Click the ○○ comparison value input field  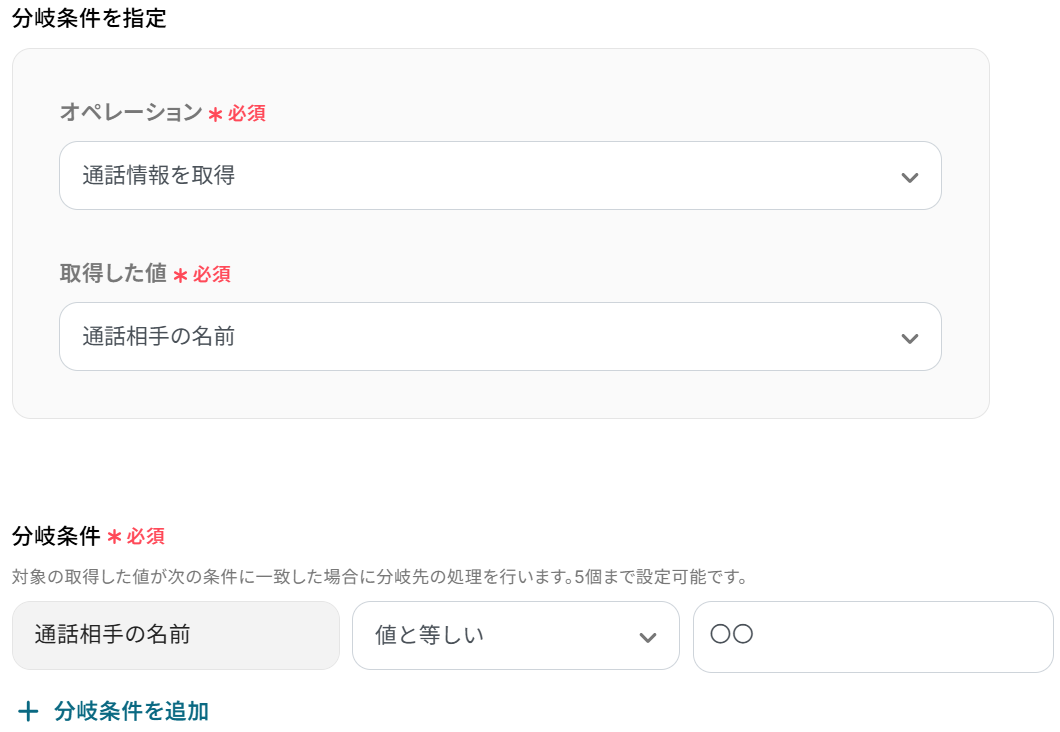coord(872,635)
